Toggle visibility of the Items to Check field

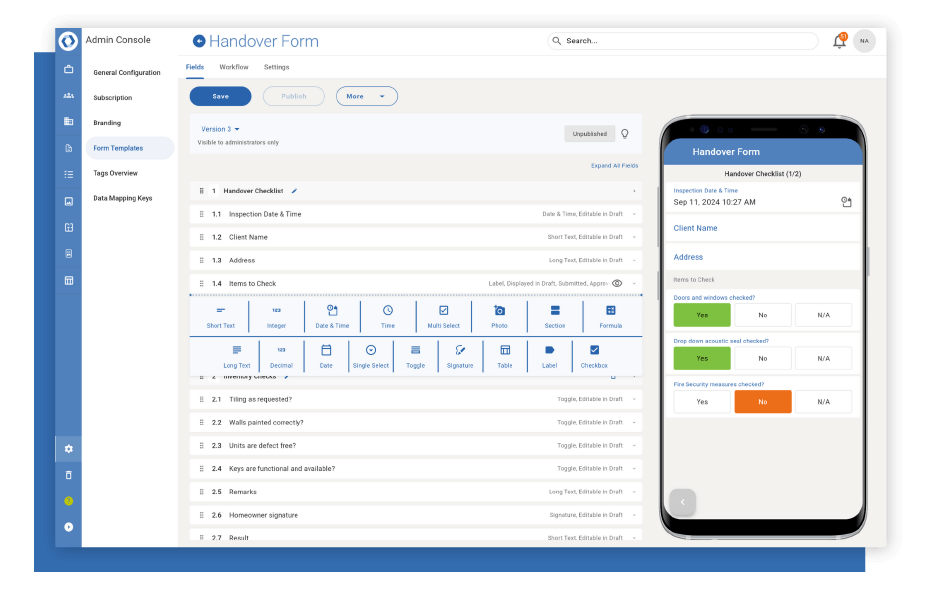tap(617, 283)
